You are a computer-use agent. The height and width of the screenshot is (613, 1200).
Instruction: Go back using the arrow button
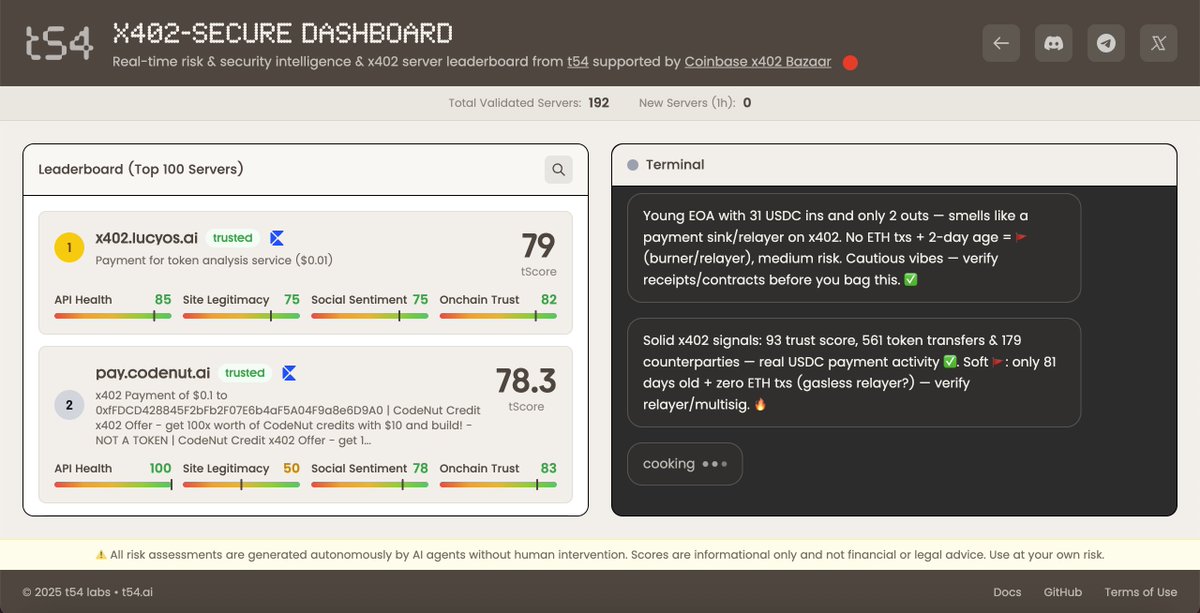(1001, 43)
